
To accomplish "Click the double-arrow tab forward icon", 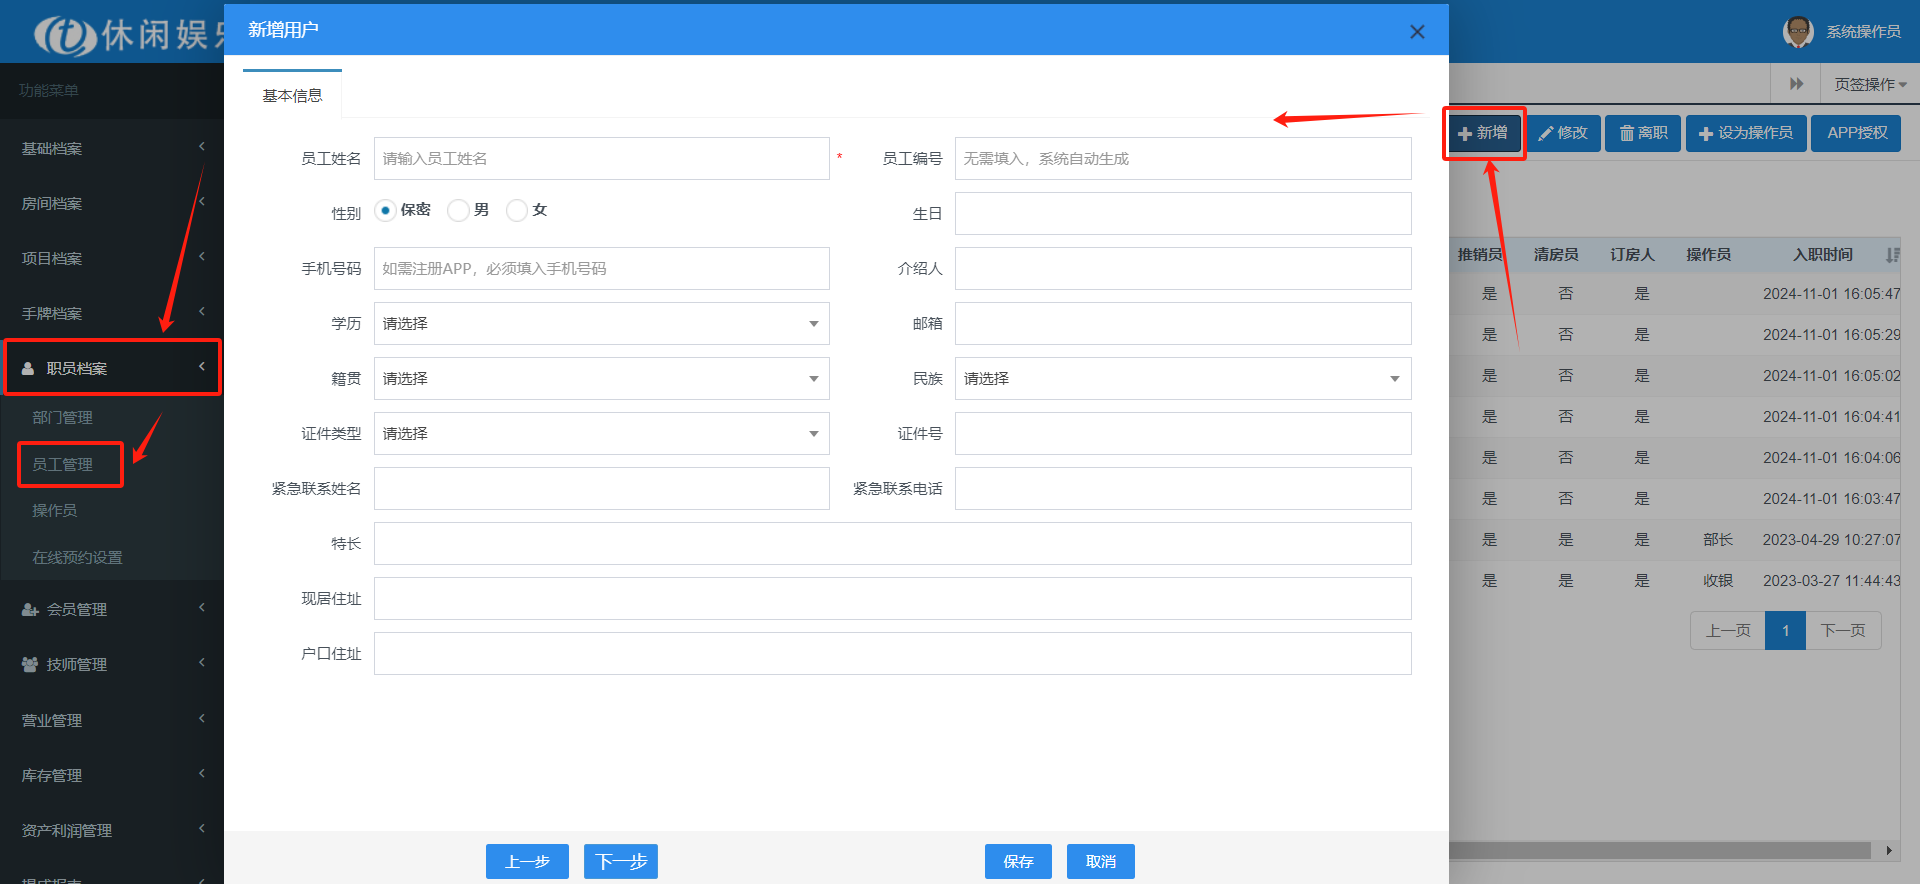I will [x=1796, y=84].
